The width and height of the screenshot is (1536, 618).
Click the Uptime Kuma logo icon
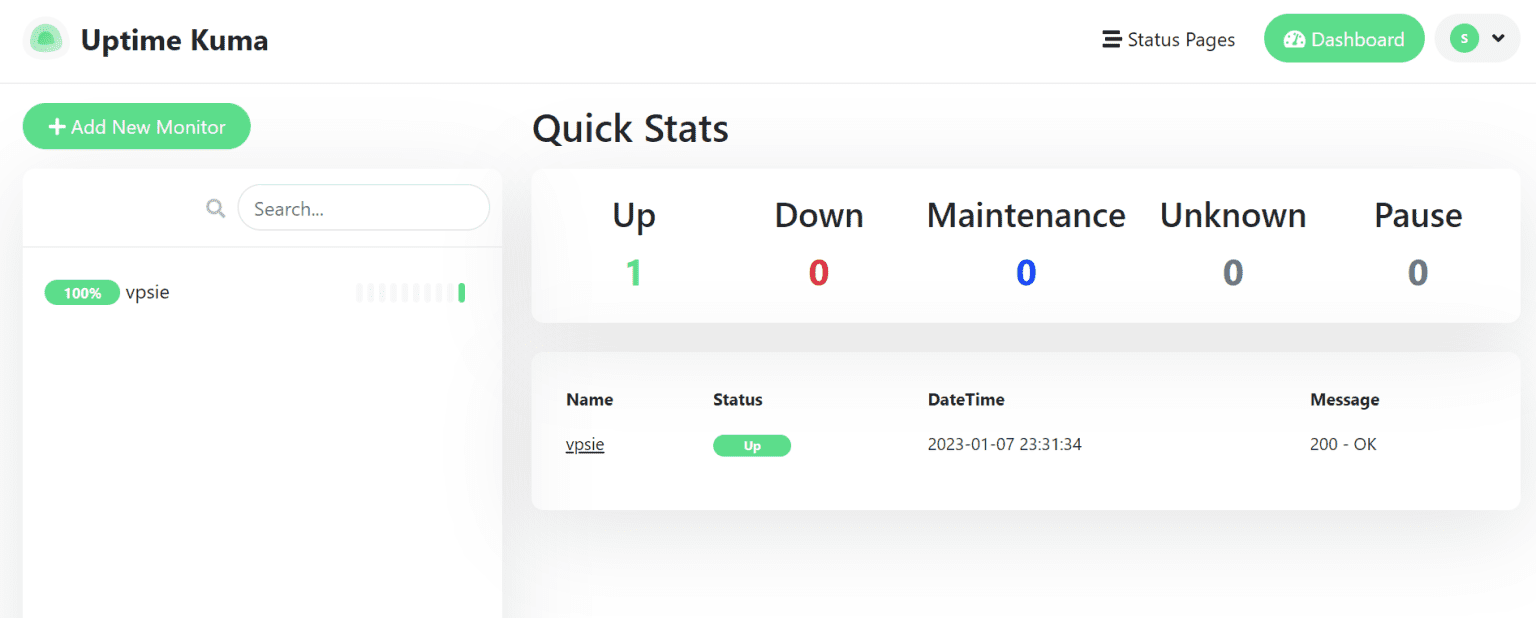pyautogui.click(x=46, y=38)
